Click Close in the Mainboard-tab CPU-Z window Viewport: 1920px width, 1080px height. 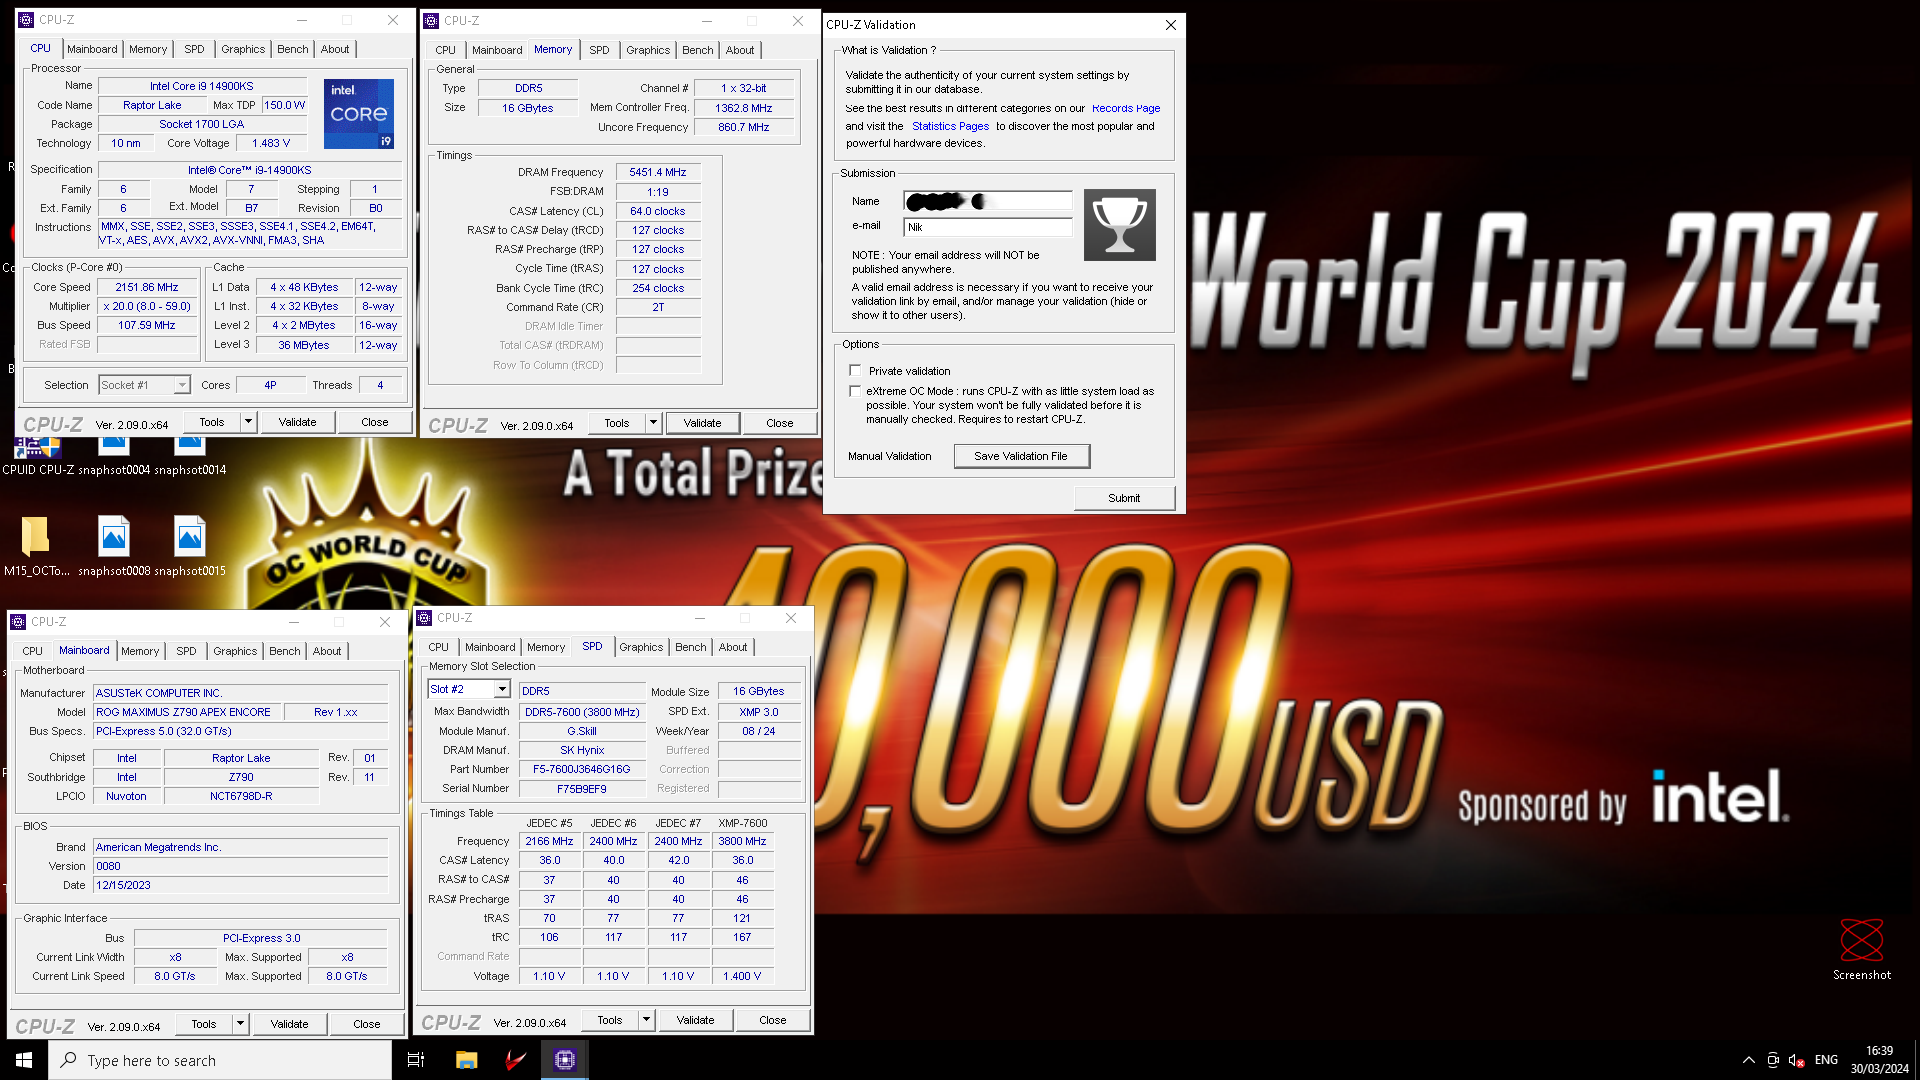click(x=367, y=1024)
